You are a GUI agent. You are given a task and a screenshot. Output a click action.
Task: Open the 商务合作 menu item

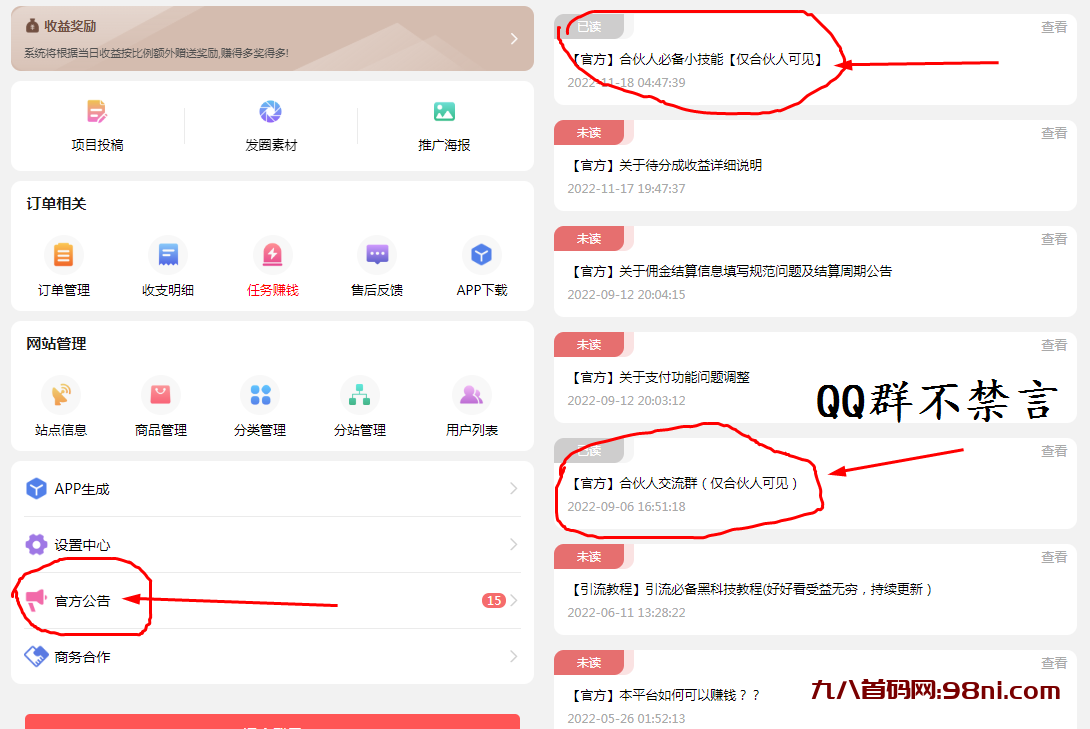coord(83,657)
